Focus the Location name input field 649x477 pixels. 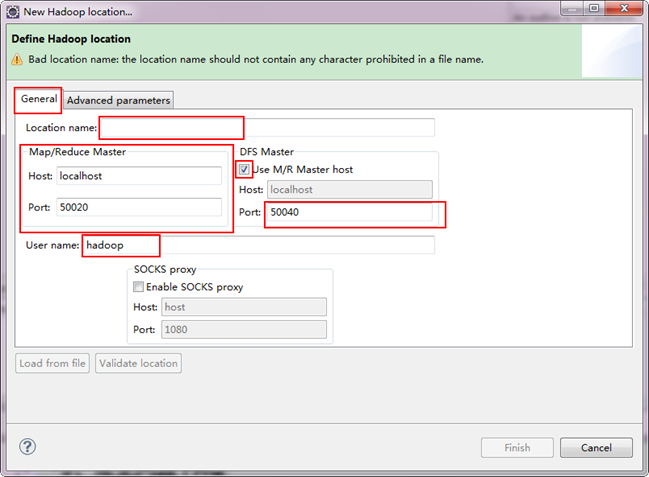click(x=267, y=127)
